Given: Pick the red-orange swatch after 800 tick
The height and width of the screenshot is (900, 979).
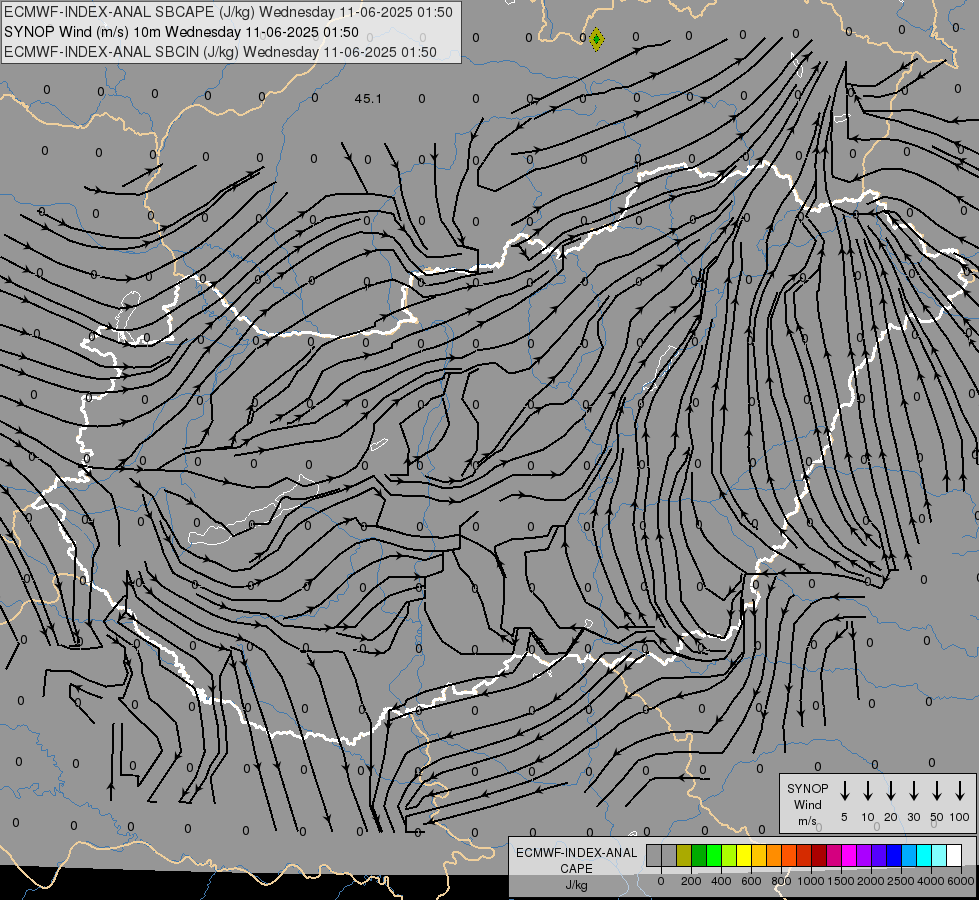Looking at the screenshot, I should pyautogui.click(x=789, y=855).
